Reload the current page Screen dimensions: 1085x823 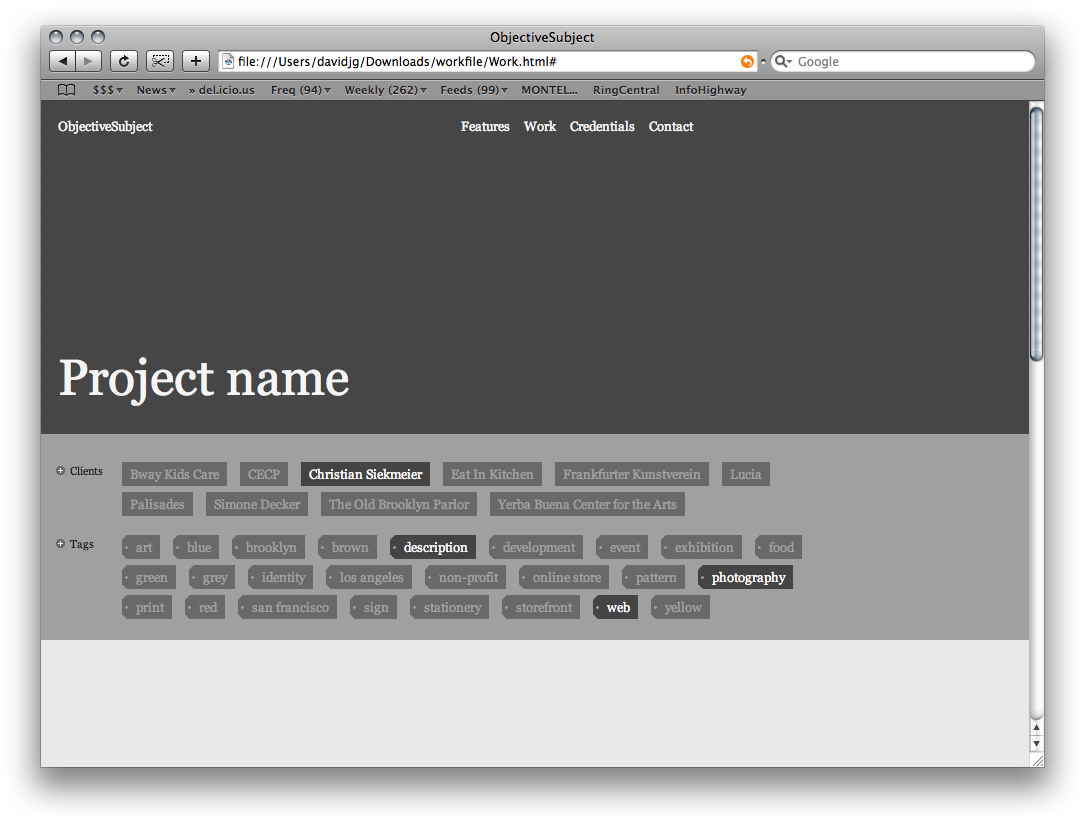pyautogui.click(x=124, y=61)
